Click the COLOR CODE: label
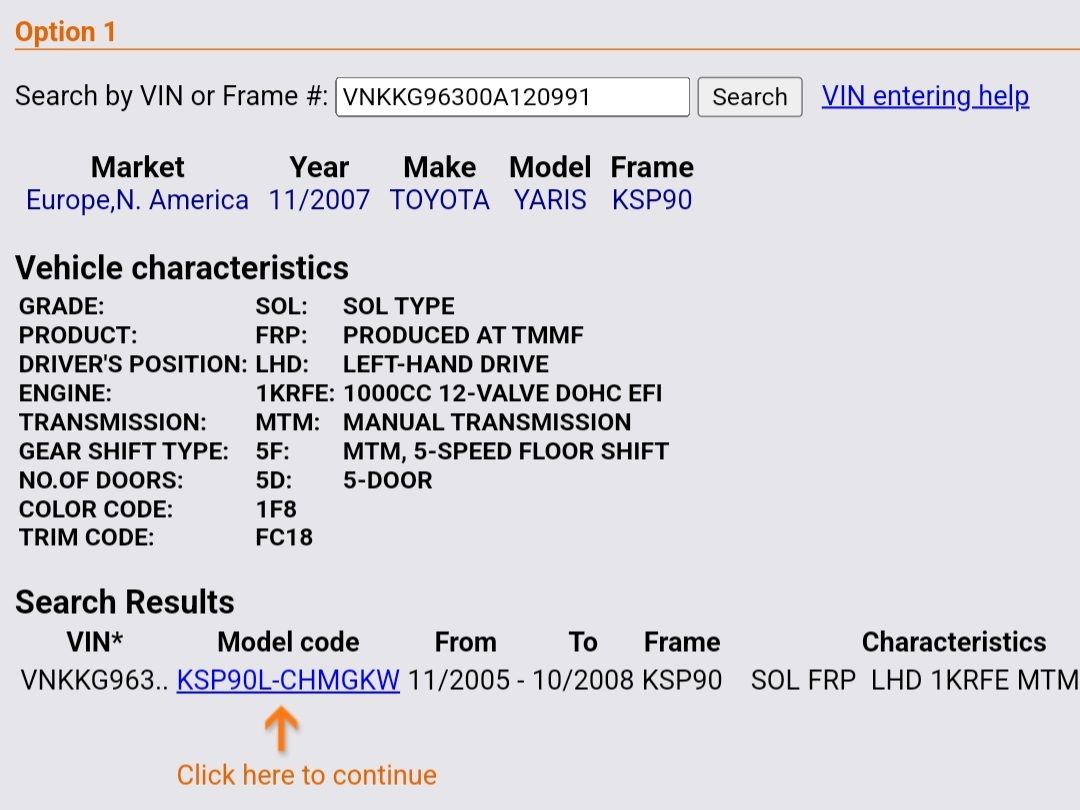The width and height of the screenshot is (1080, 810). tap(96, 509)
